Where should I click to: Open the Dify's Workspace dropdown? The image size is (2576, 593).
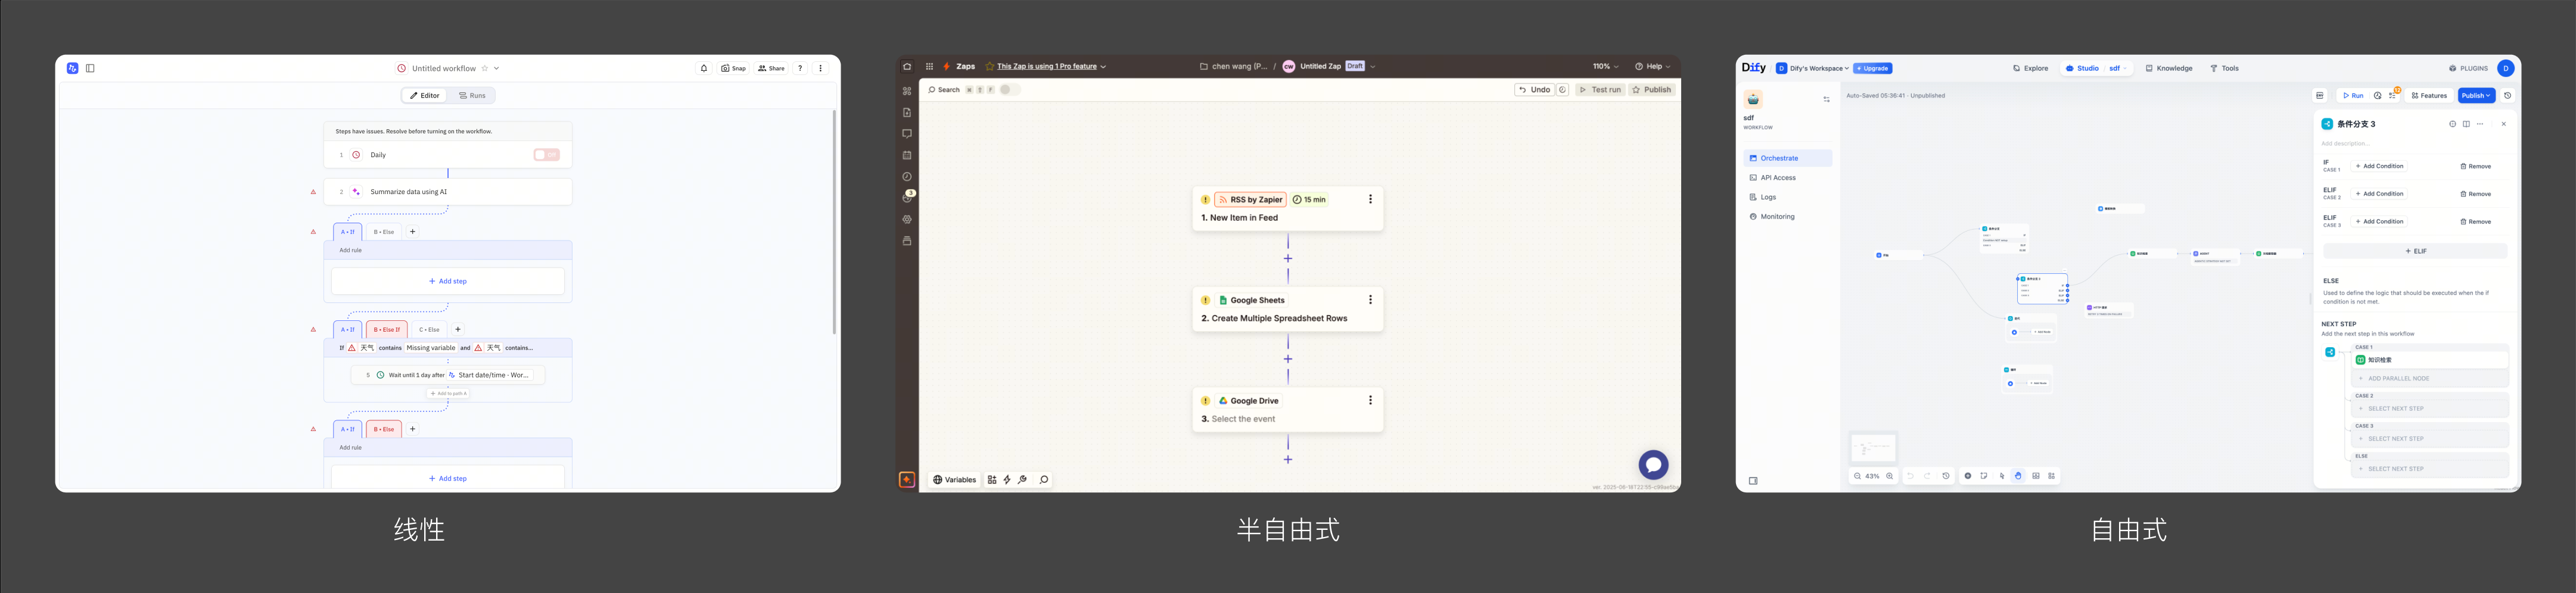coord(1812,68)
